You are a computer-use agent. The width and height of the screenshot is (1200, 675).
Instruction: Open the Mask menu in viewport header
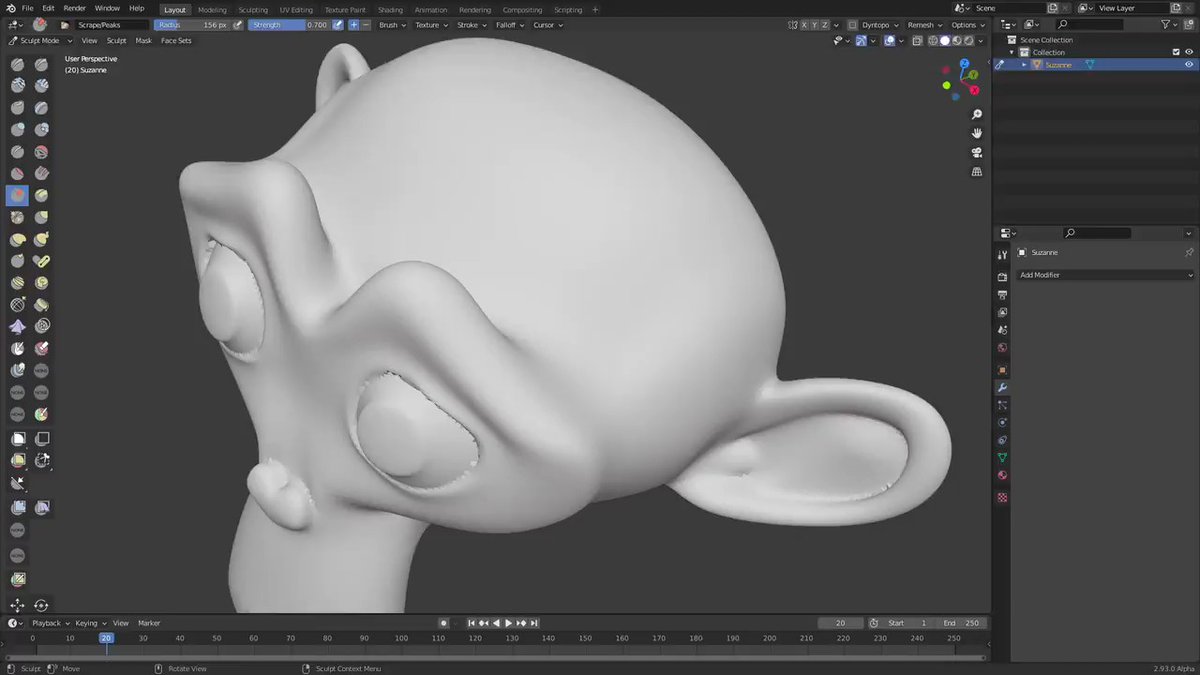pos(144,41)
